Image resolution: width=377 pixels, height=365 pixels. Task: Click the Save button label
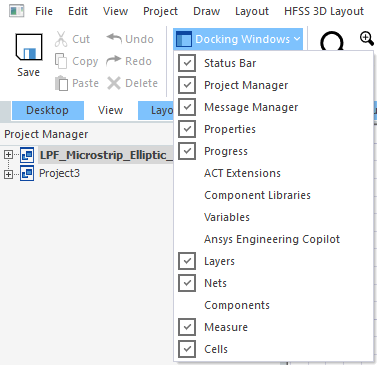(x=29, y=72)
